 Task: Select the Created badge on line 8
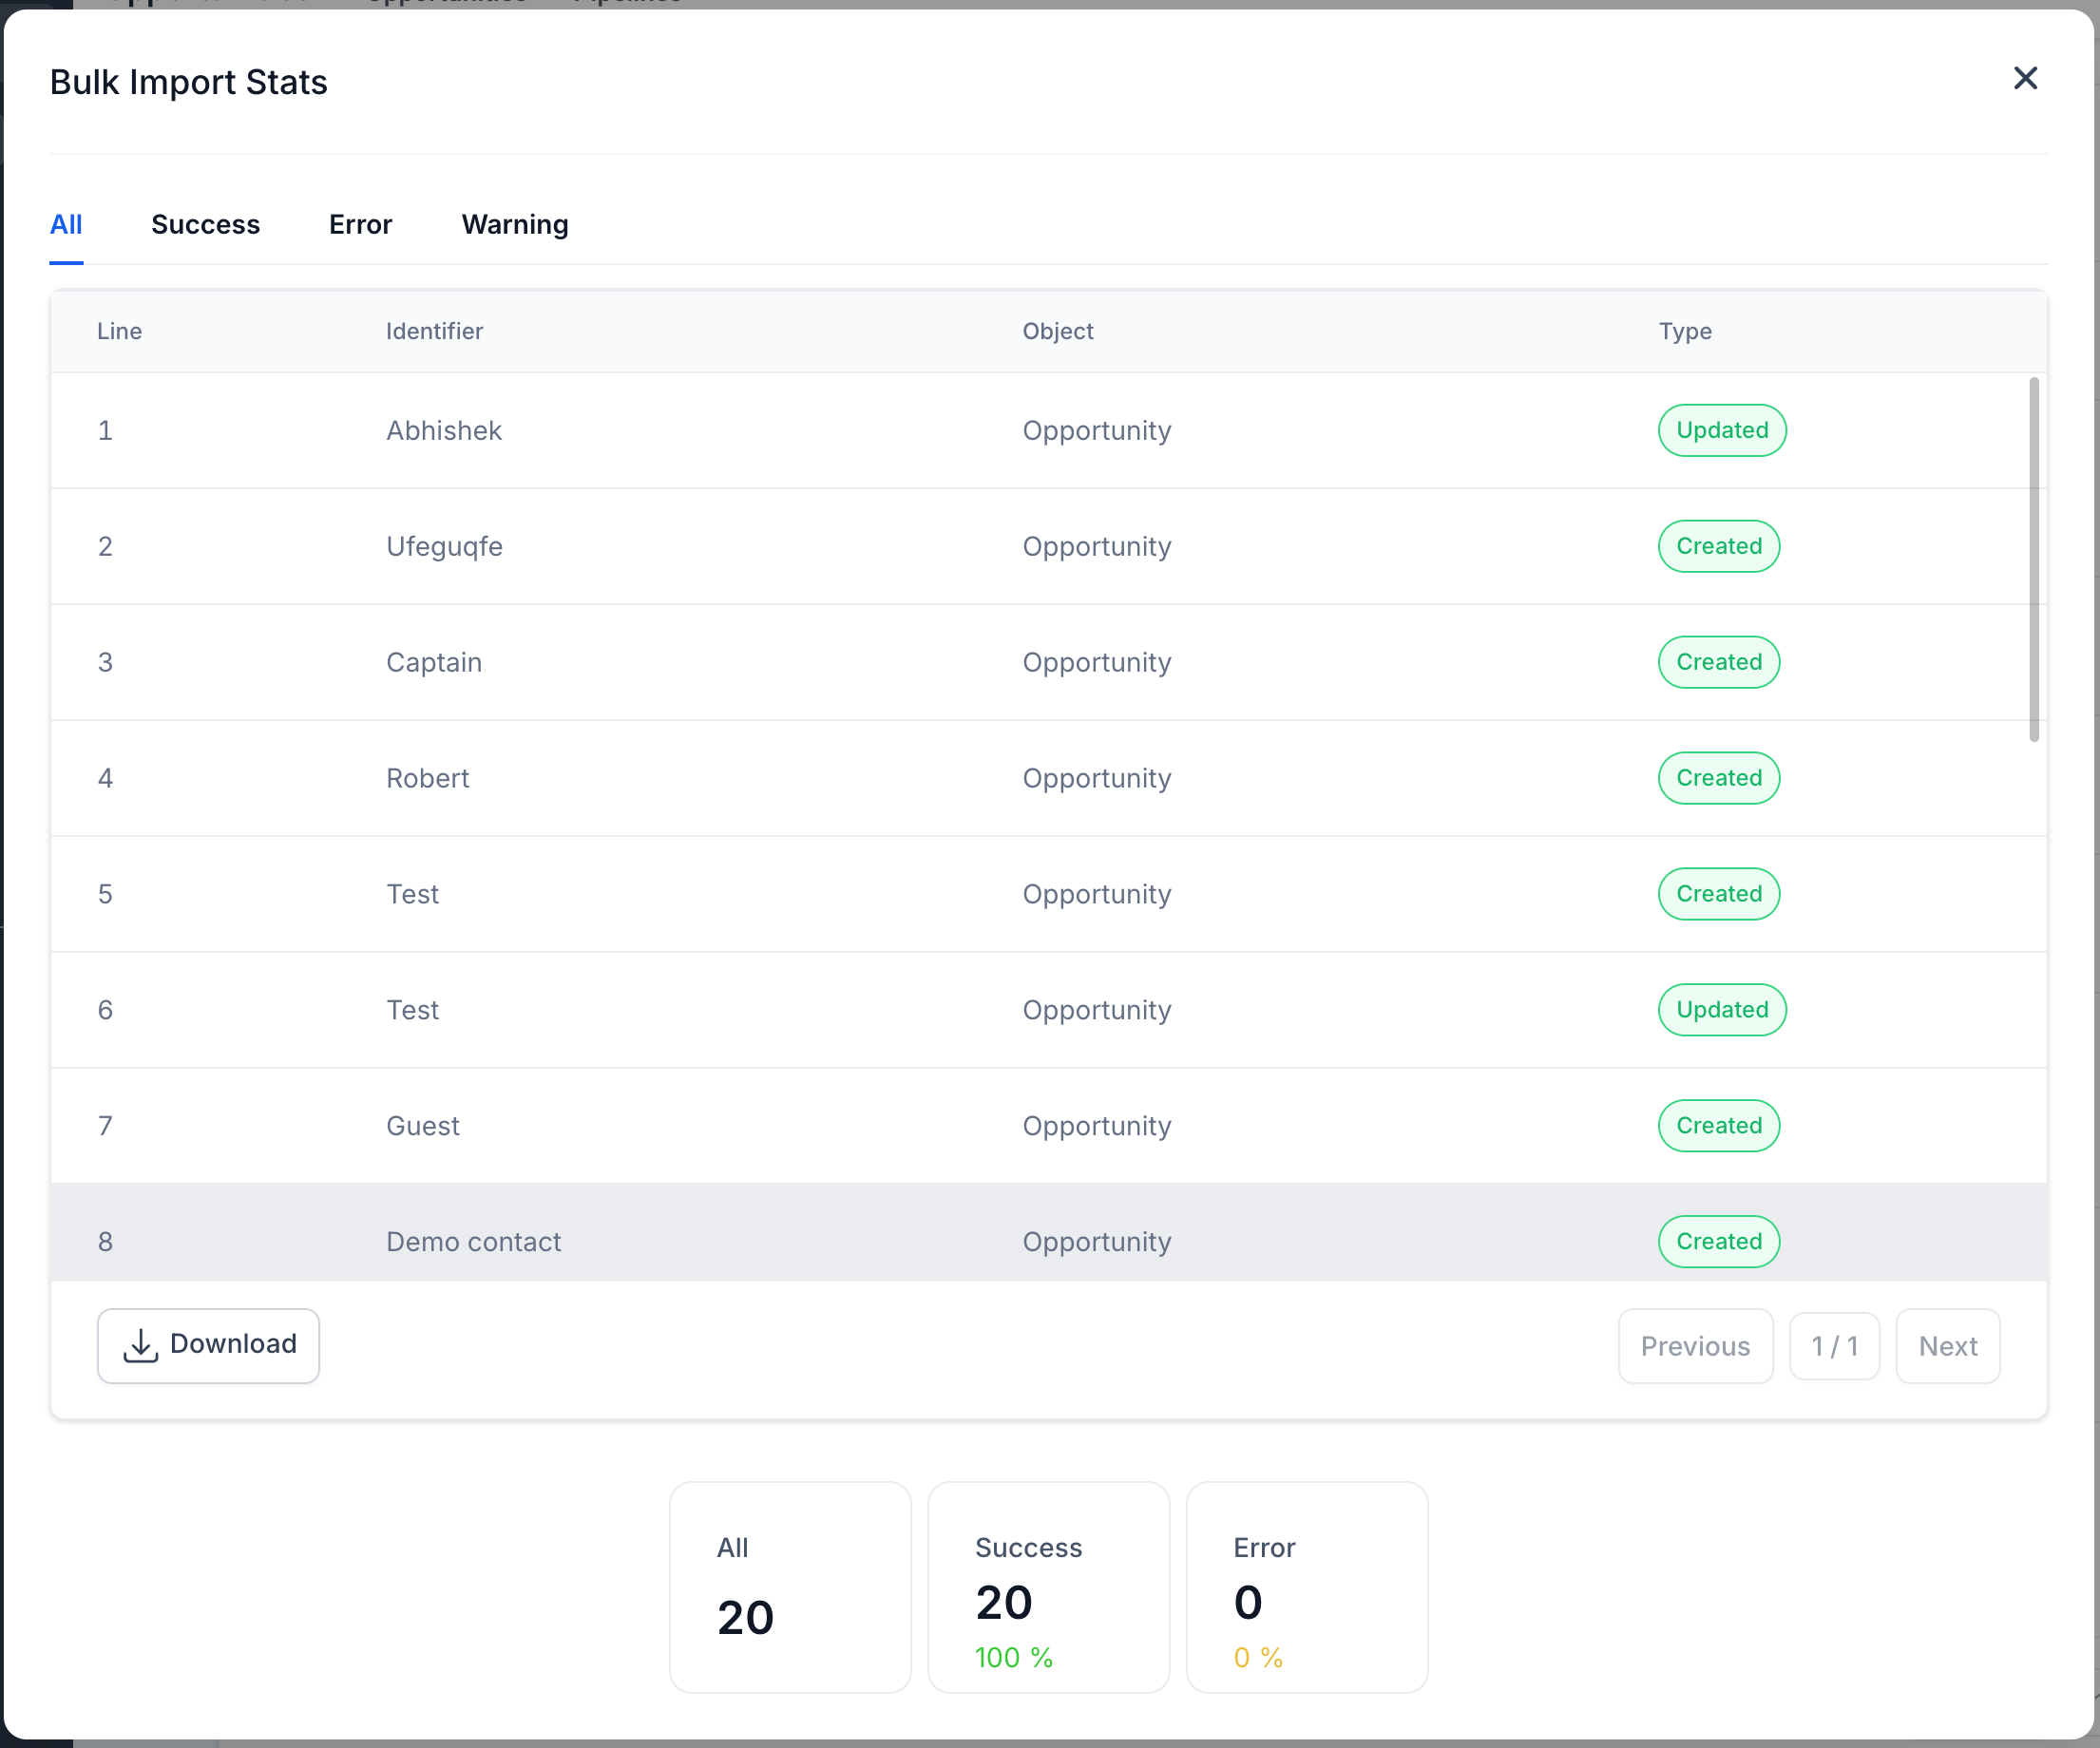tap(1716, 1241)
